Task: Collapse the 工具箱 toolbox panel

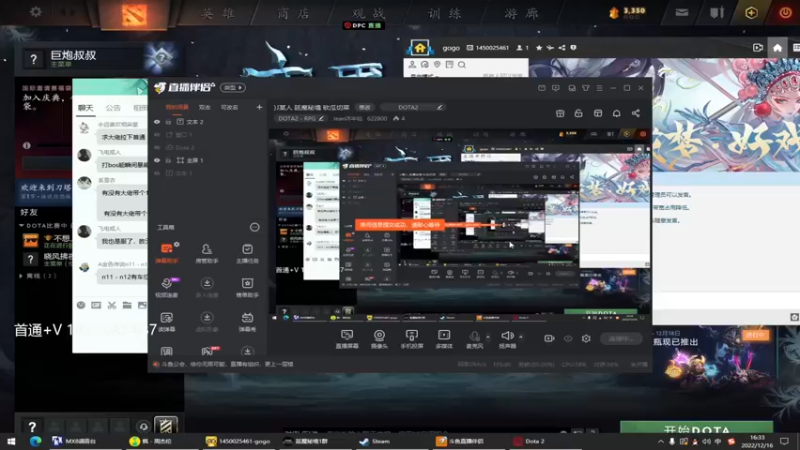Action: click(x=255, y=227)
